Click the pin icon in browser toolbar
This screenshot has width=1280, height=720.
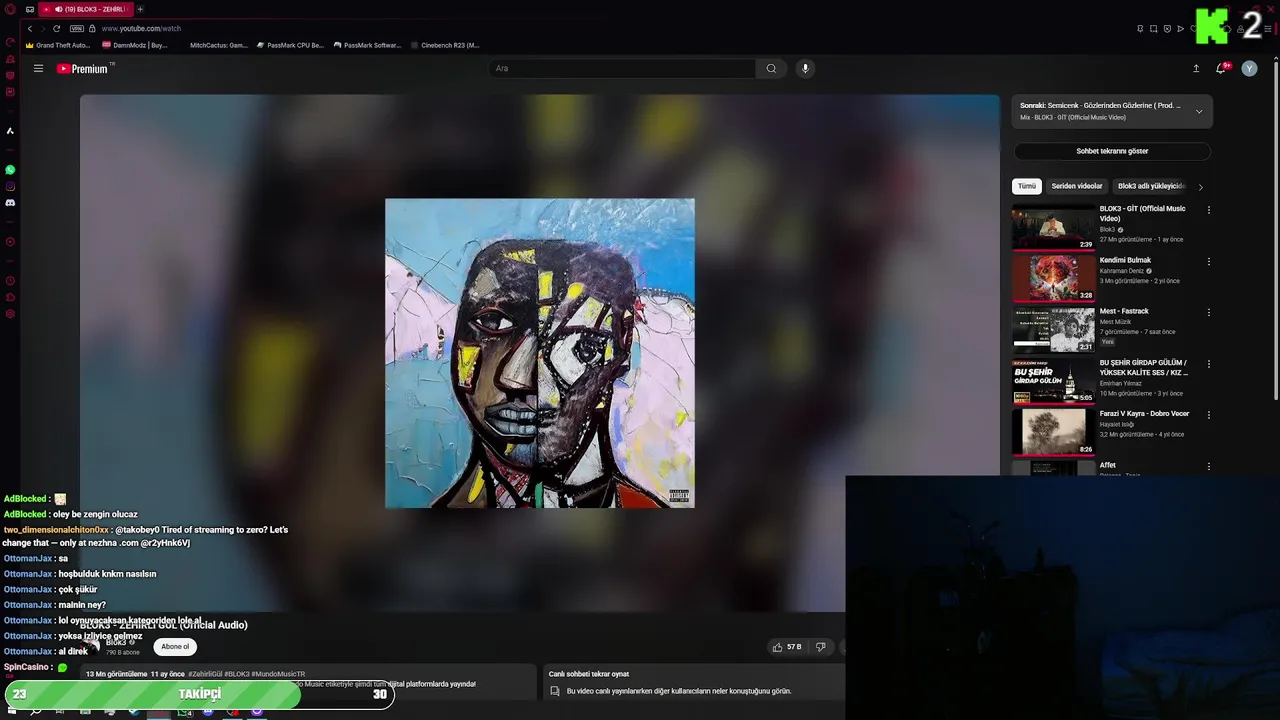(x=1140, y=28)
